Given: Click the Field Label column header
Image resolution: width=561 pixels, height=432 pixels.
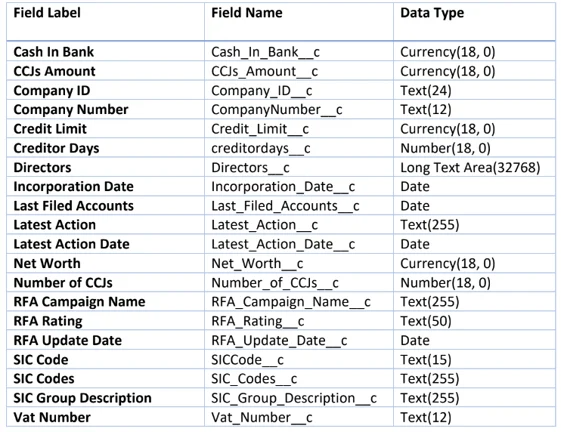Looking at the screenshot, I should (47, 13).
